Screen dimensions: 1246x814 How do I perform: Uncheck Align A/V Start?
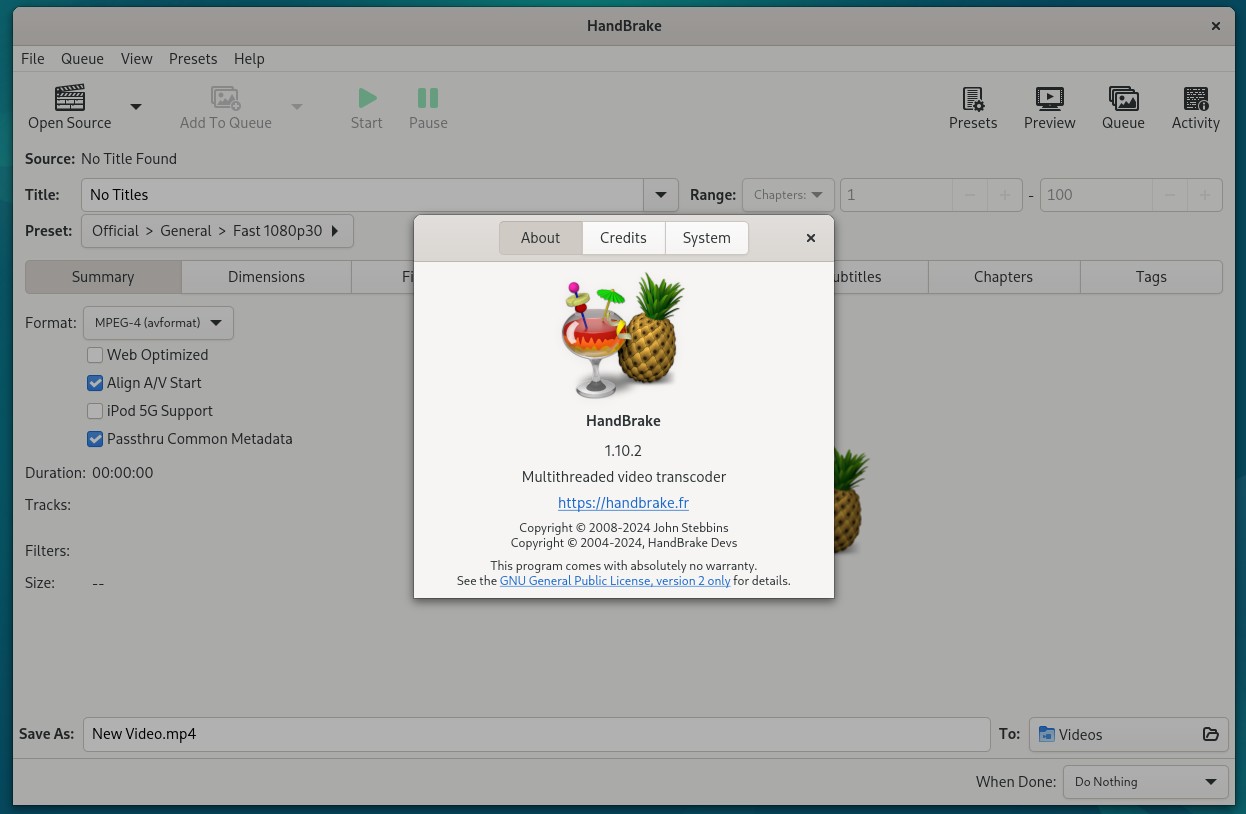pos(95,383)
